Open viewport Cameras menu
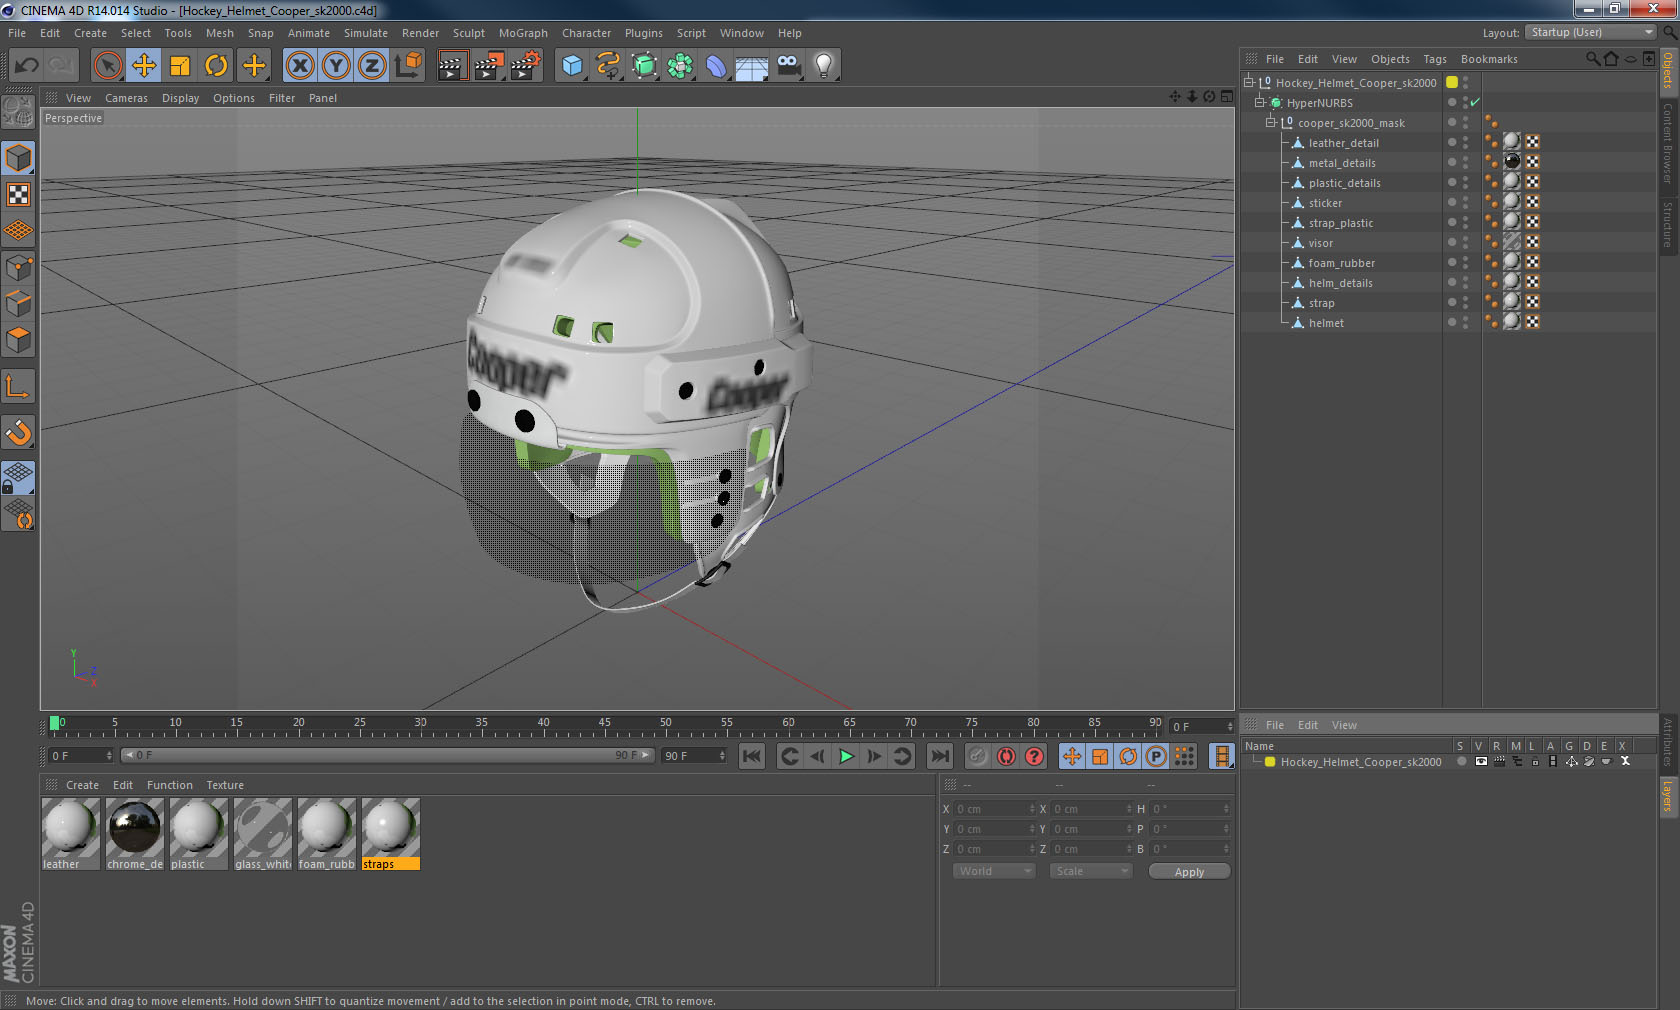The height and width of the screenshot is (1010, 1680). 126,98
